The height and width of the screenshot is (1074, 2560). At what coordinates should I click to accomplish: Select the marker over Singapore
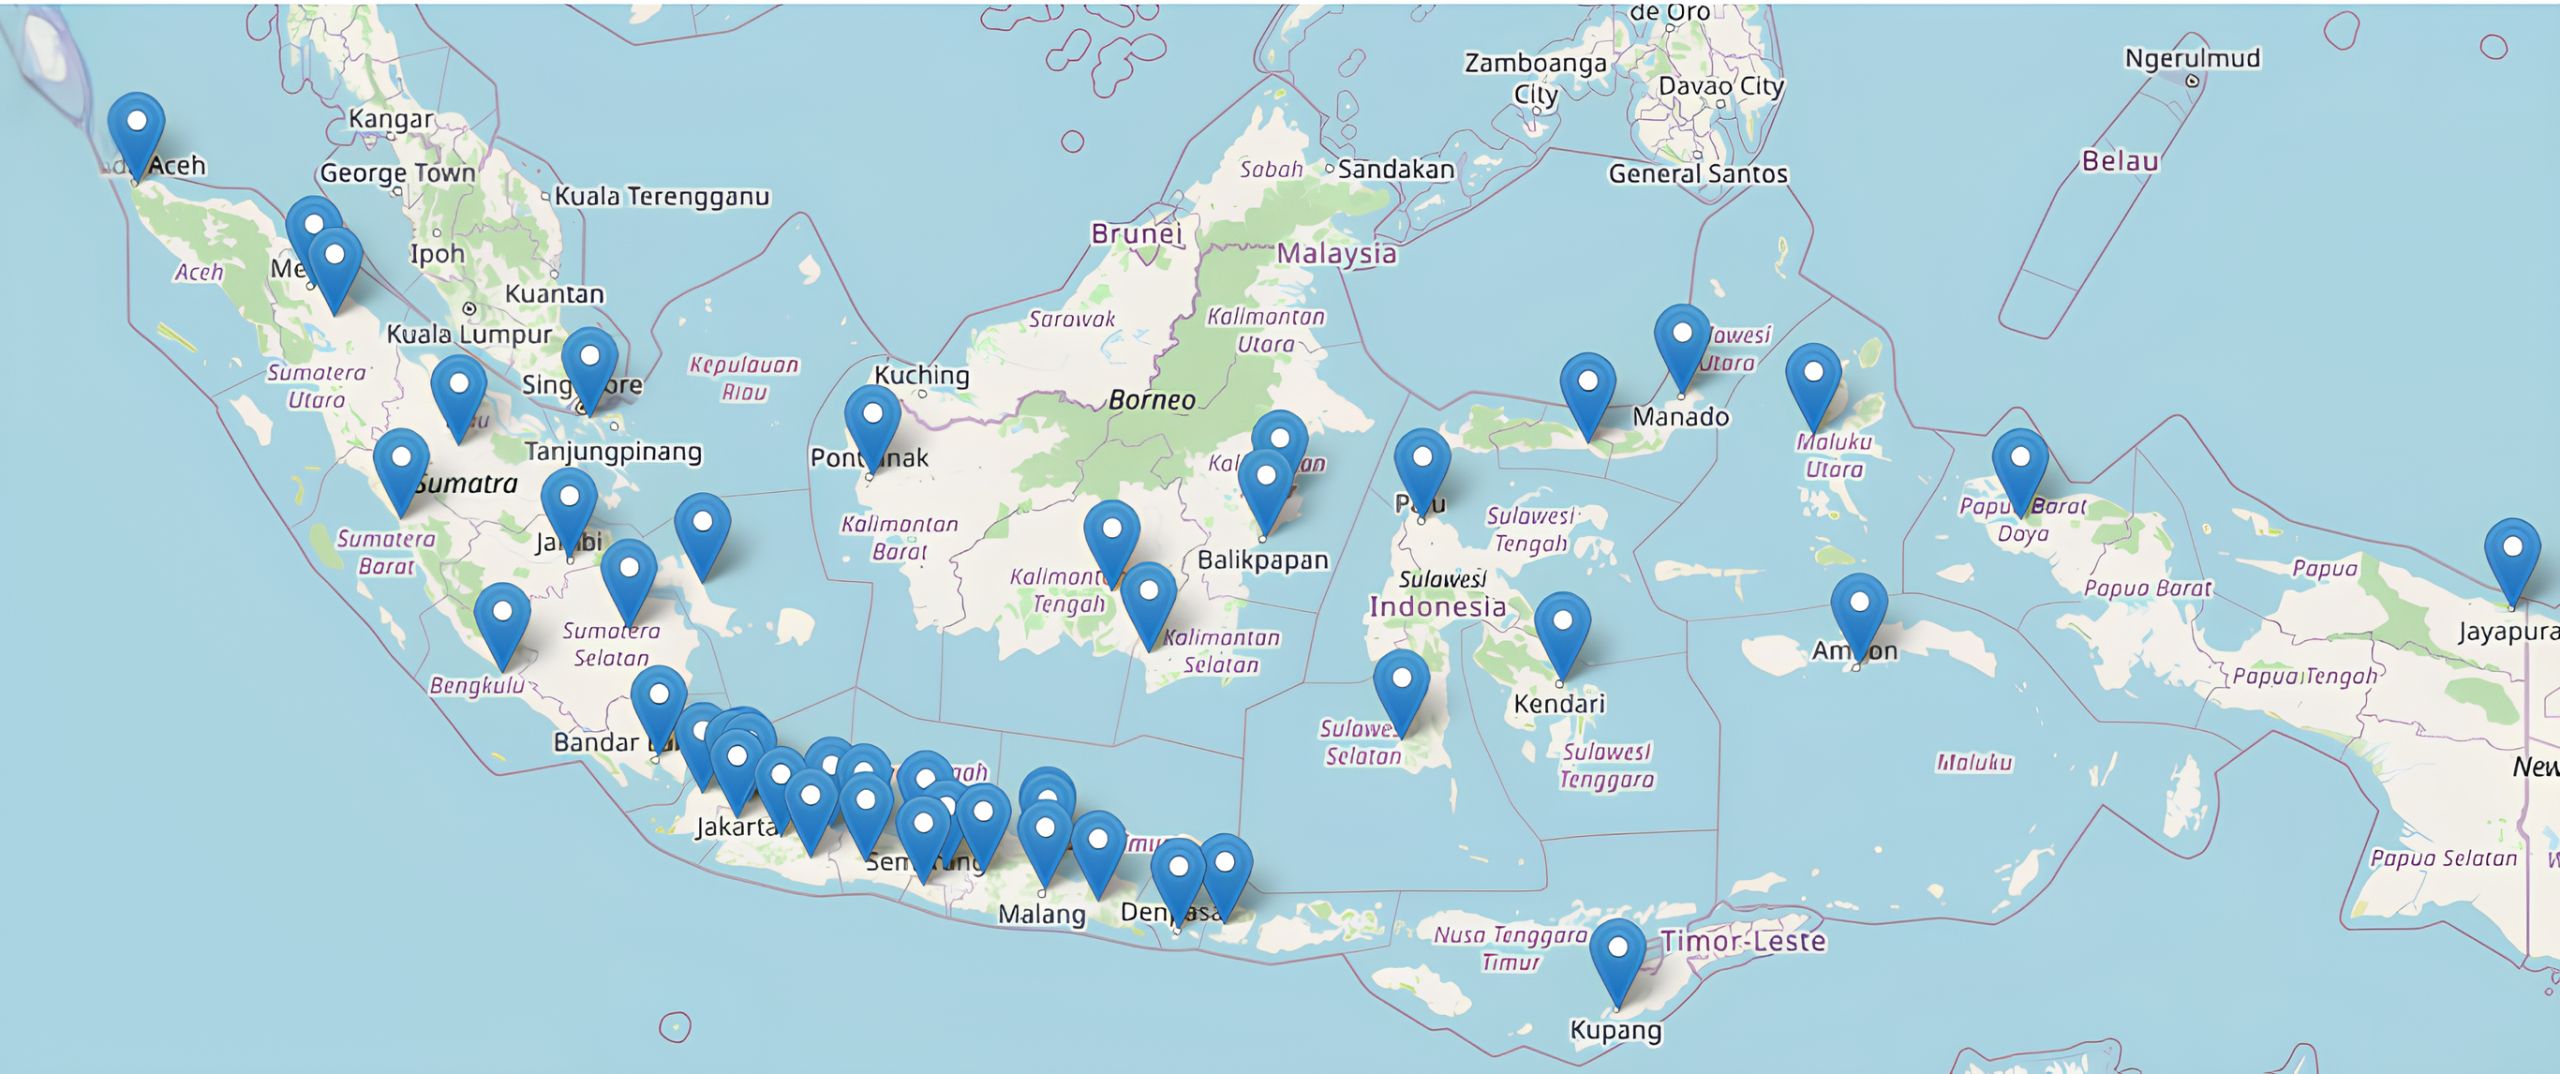590,364
